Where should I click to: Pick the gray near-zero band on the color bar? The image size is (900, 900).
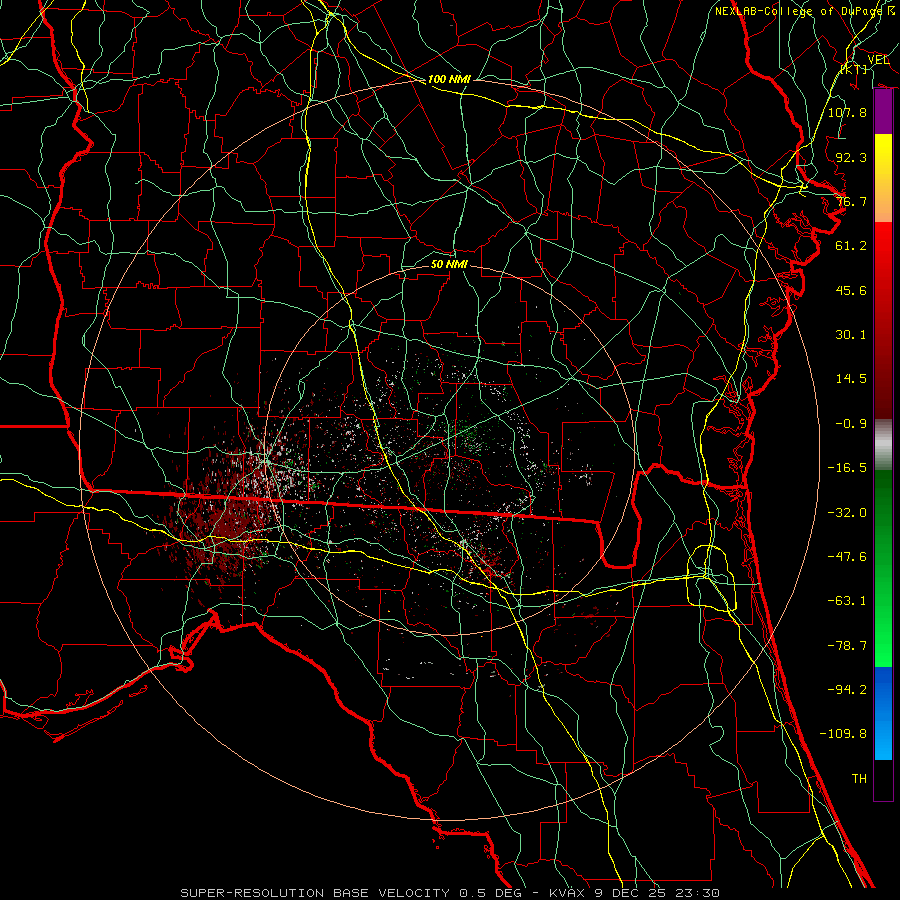883,444
